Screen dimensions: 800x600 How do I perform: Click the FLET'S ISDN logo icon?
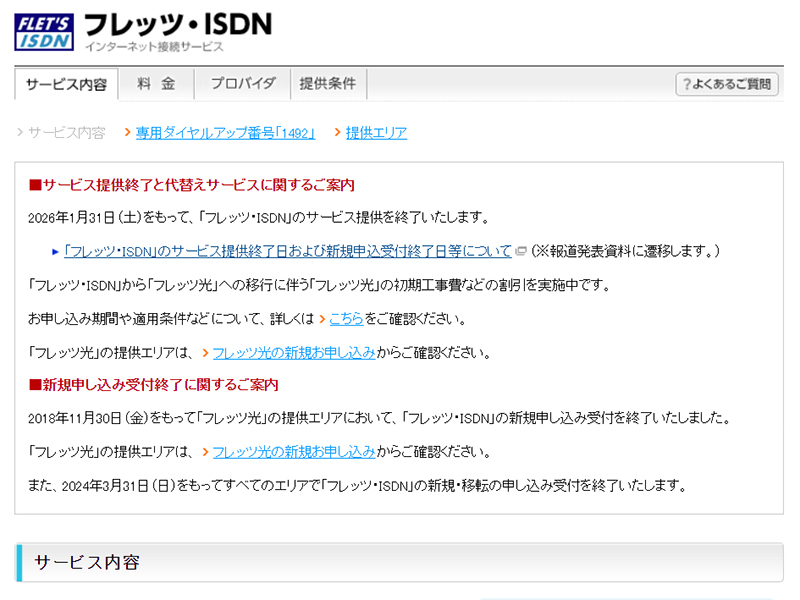pos(42,30)
